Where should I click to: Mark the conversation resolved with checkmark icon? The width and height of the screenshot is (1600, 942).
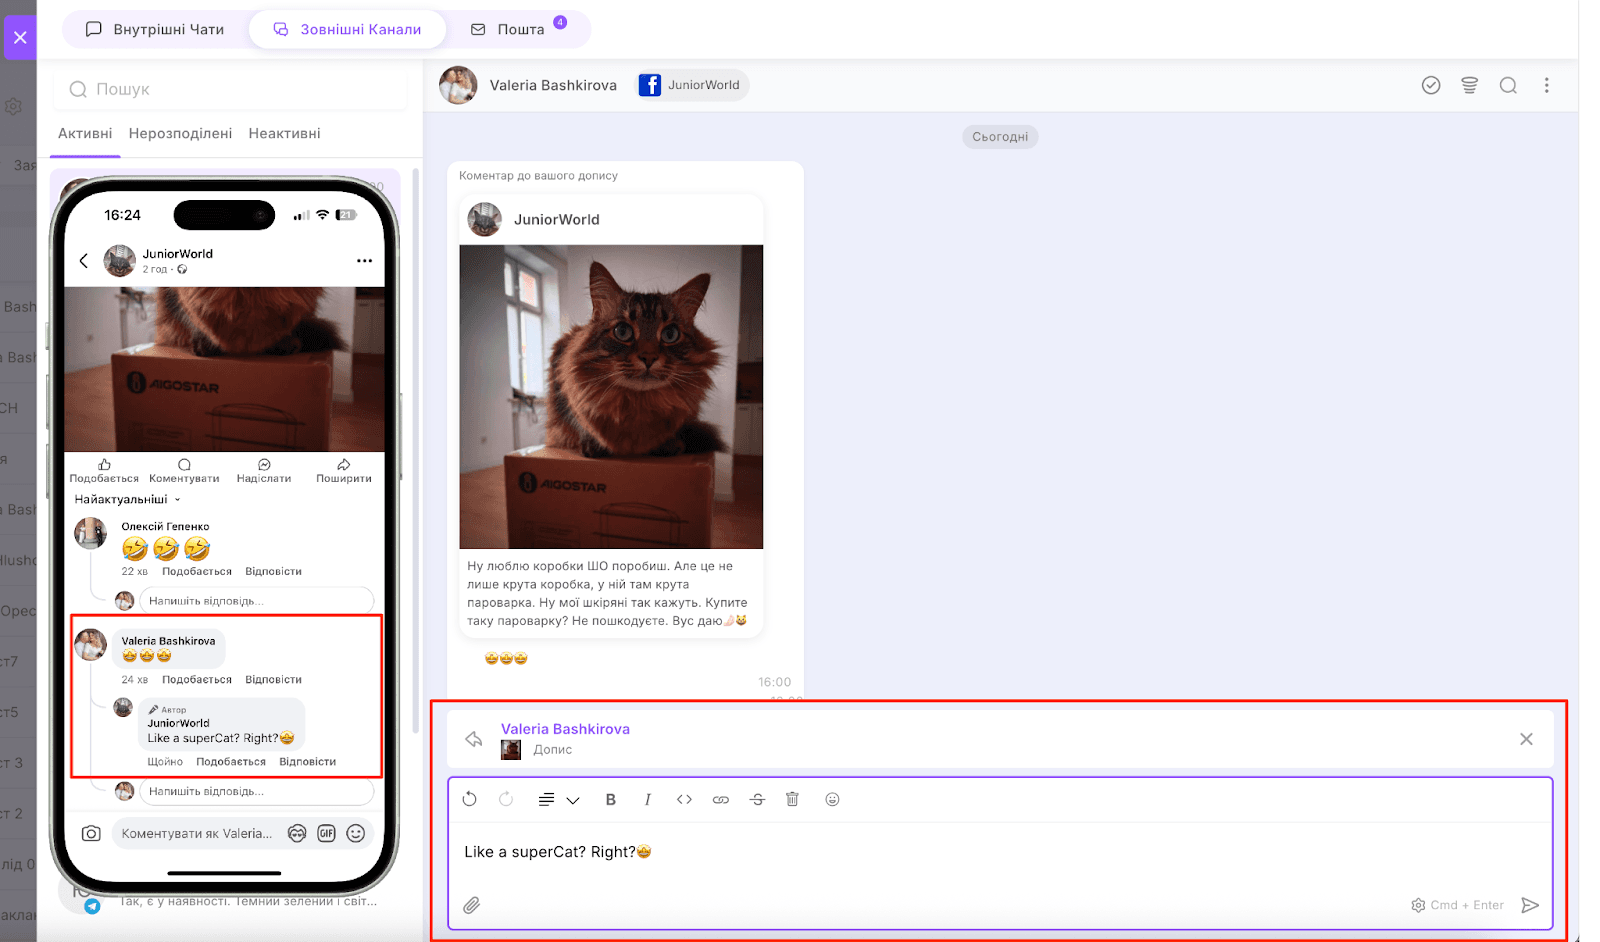(1431, 85)
